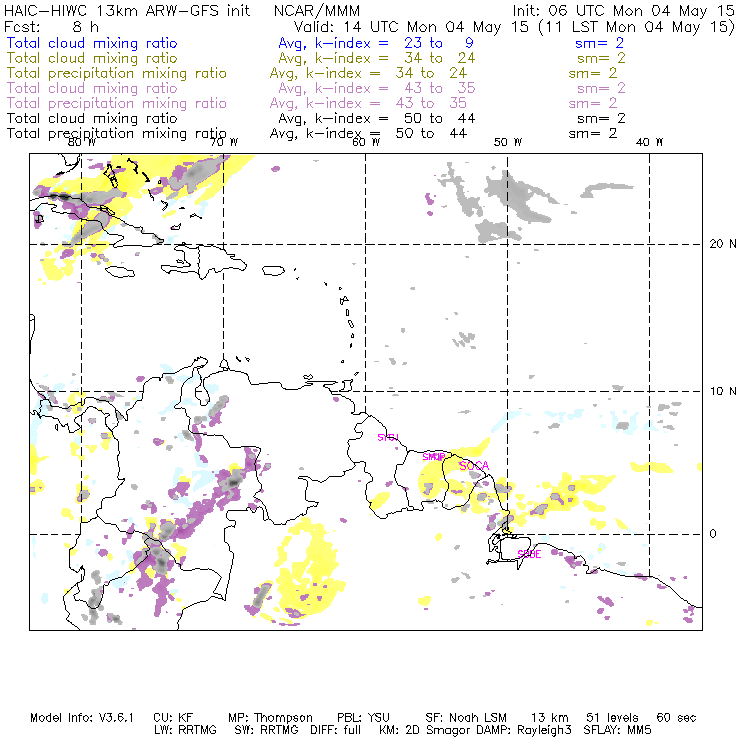Viewport: 740px width, 740px height.
Task: Click the 10 N latitude label
Action: (723, 391)
